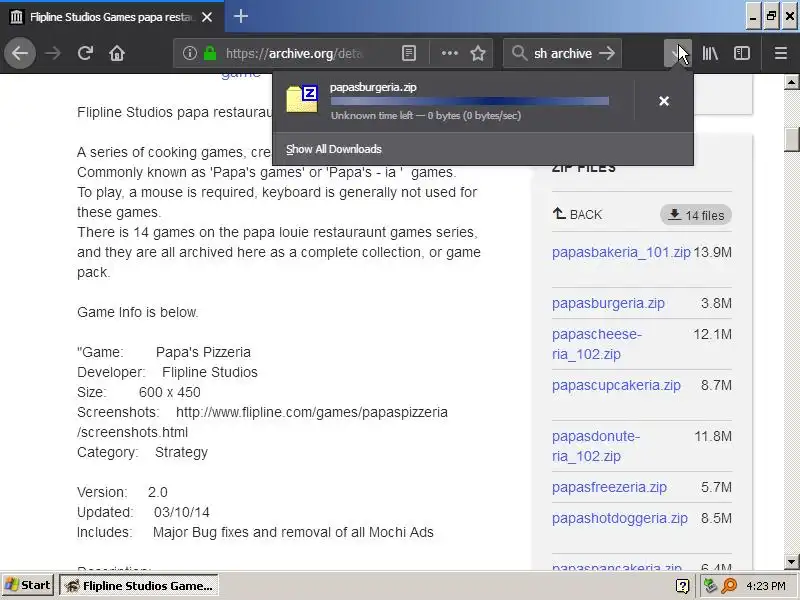Screen dimensions: 800x600
Task: Download papashotdoggeria.zip
Action: pyautogui.click(x=620, y=518)
